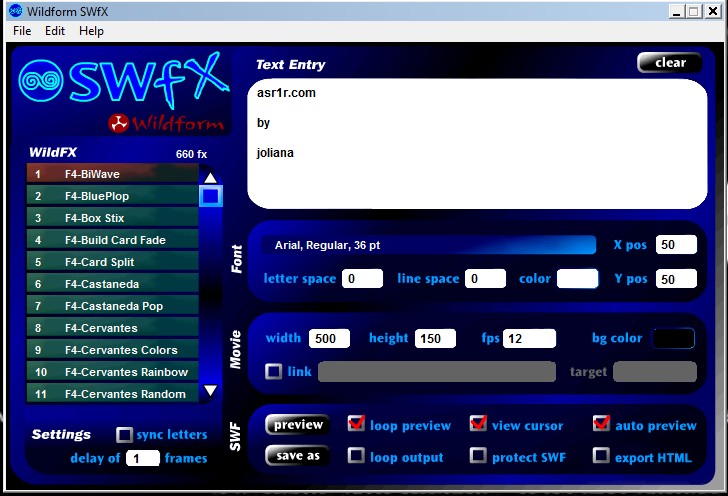Open the font color swatch
The width and height of the screenshot is (728, 496).
578,279
